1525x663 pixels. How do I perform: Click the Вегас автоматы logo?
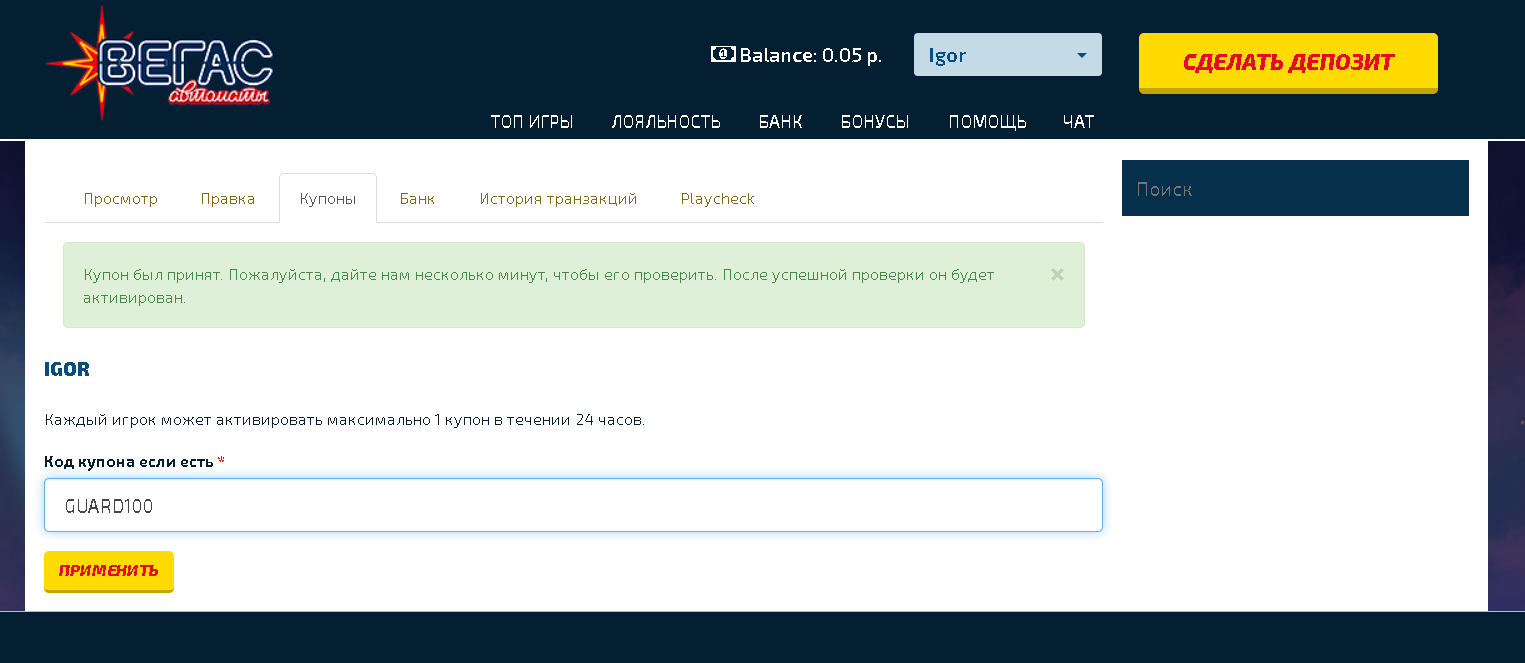click(x=160, y=62)
